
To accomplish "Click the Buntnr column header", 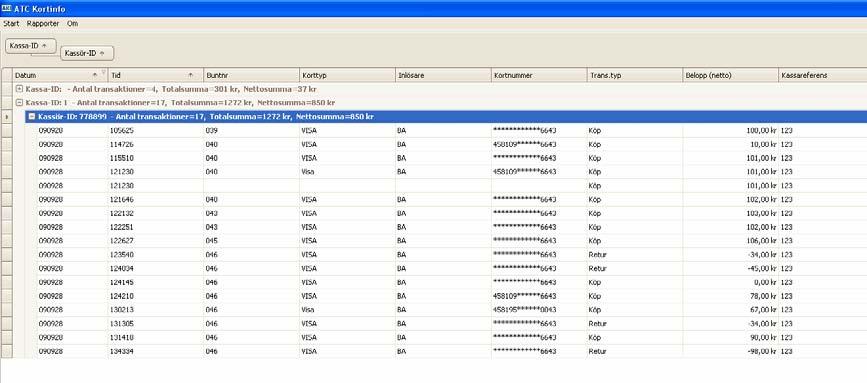I will (252, 75).
